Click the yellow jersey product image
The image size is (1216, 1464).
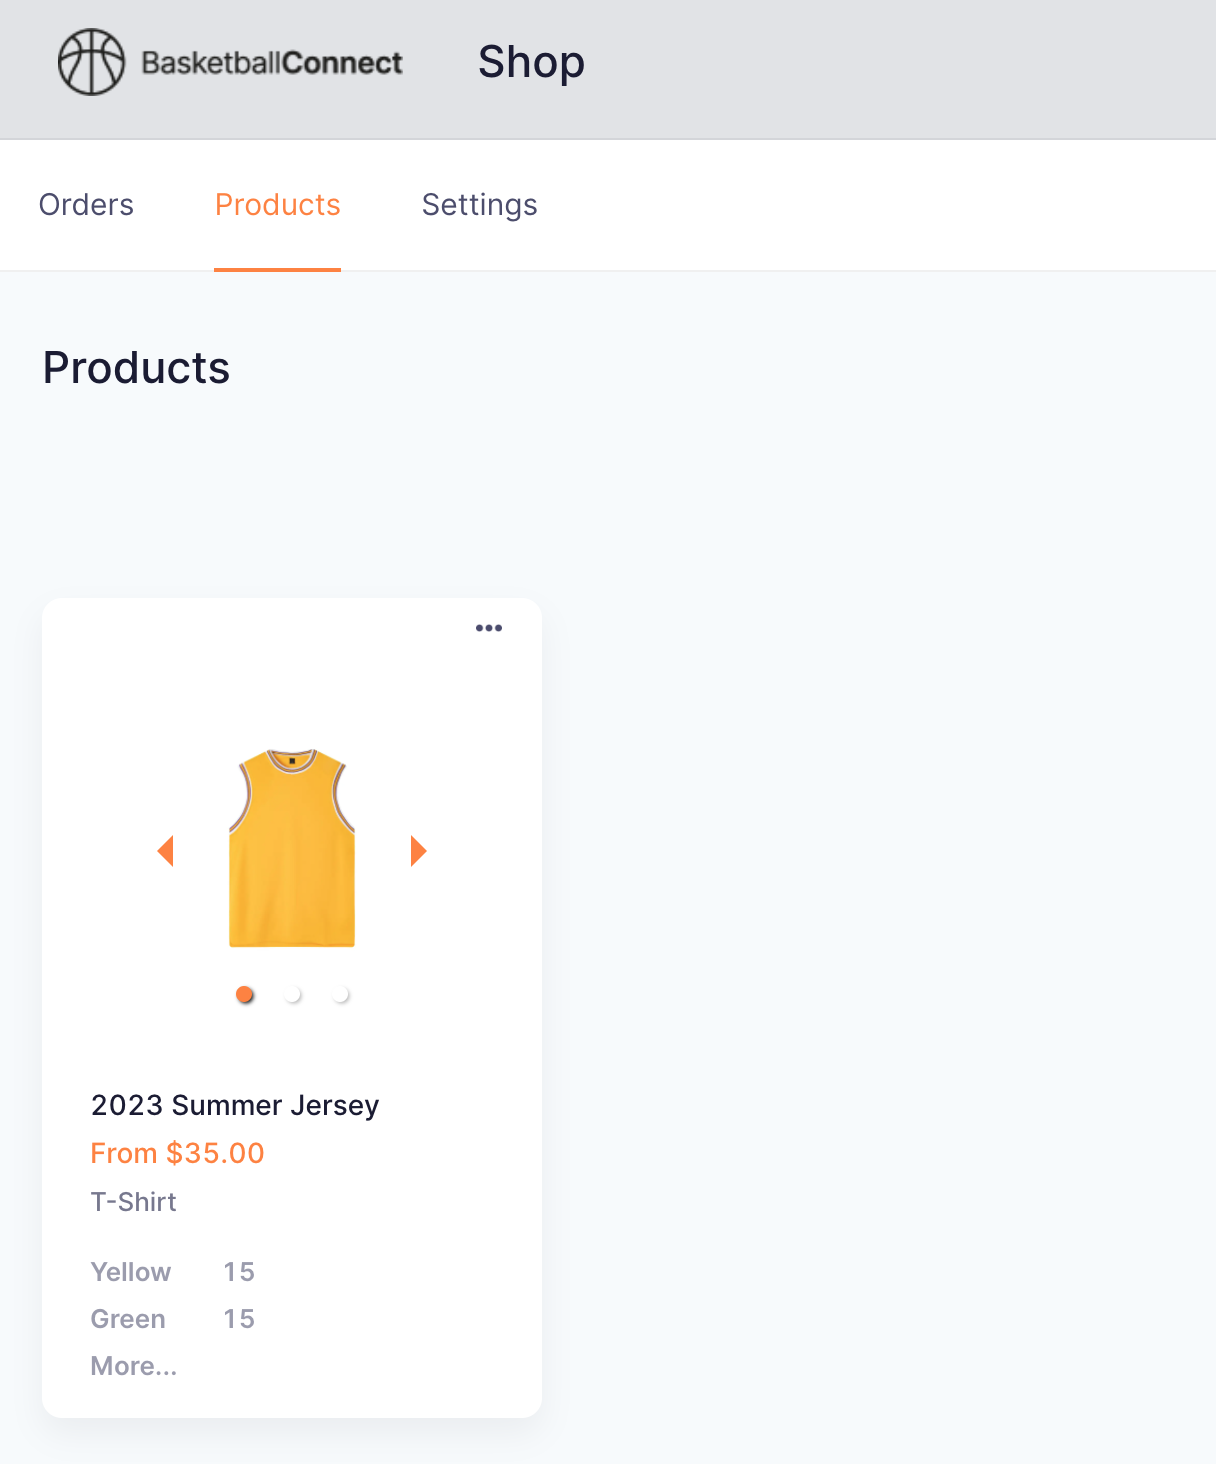click(x=292, y=848)
